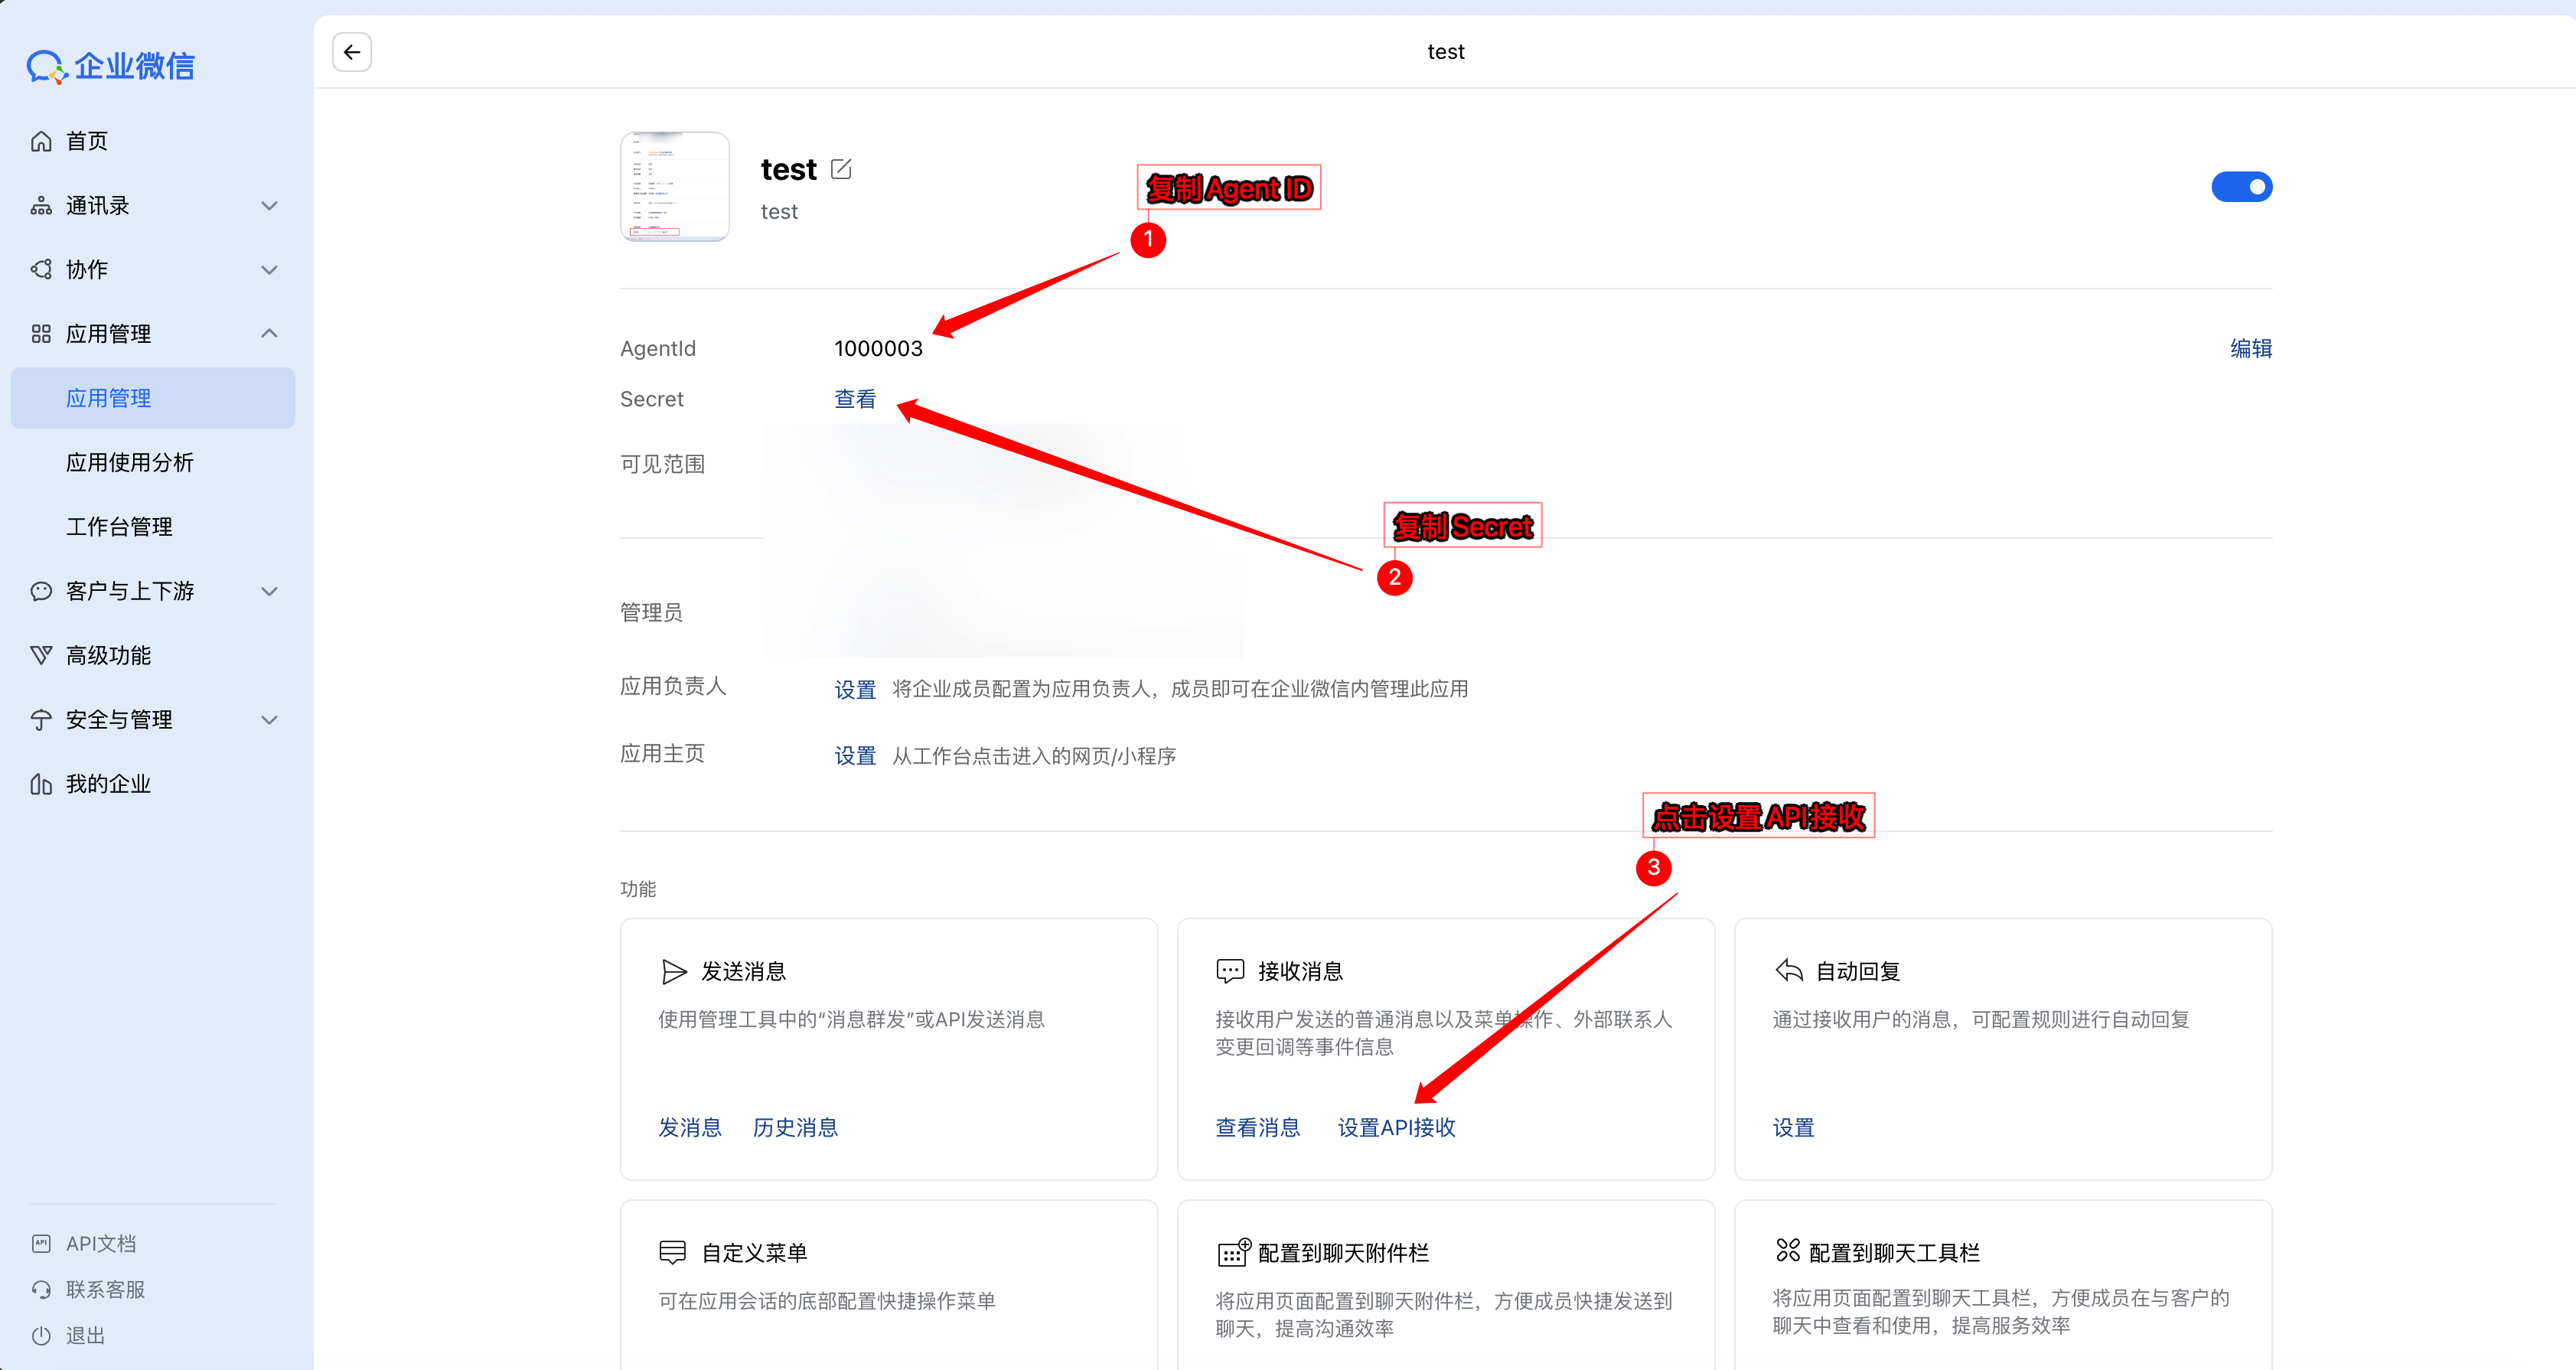The image size is (2576, 1370).
Task: Click the 配置到聊天工具栏 icon
Action: pyautogui.click(x=1788, y=1250)
